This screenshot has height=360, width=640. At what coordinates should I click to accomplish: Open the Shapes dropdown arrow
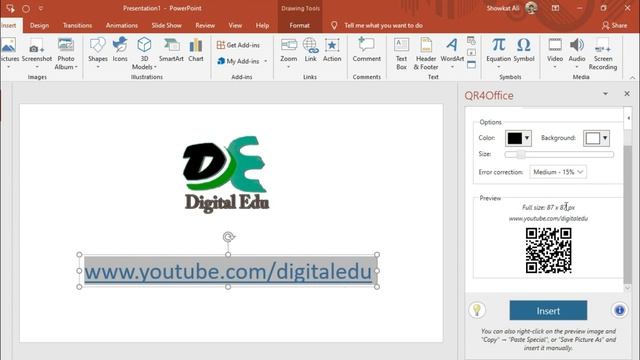[98, 67]
